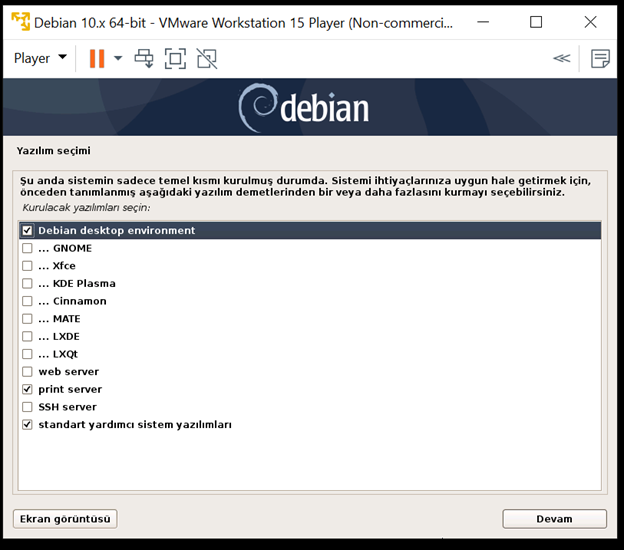Click the 'web server' list label
The height and width of the screenshot is (550, 624).
click(x=68, y=372)
